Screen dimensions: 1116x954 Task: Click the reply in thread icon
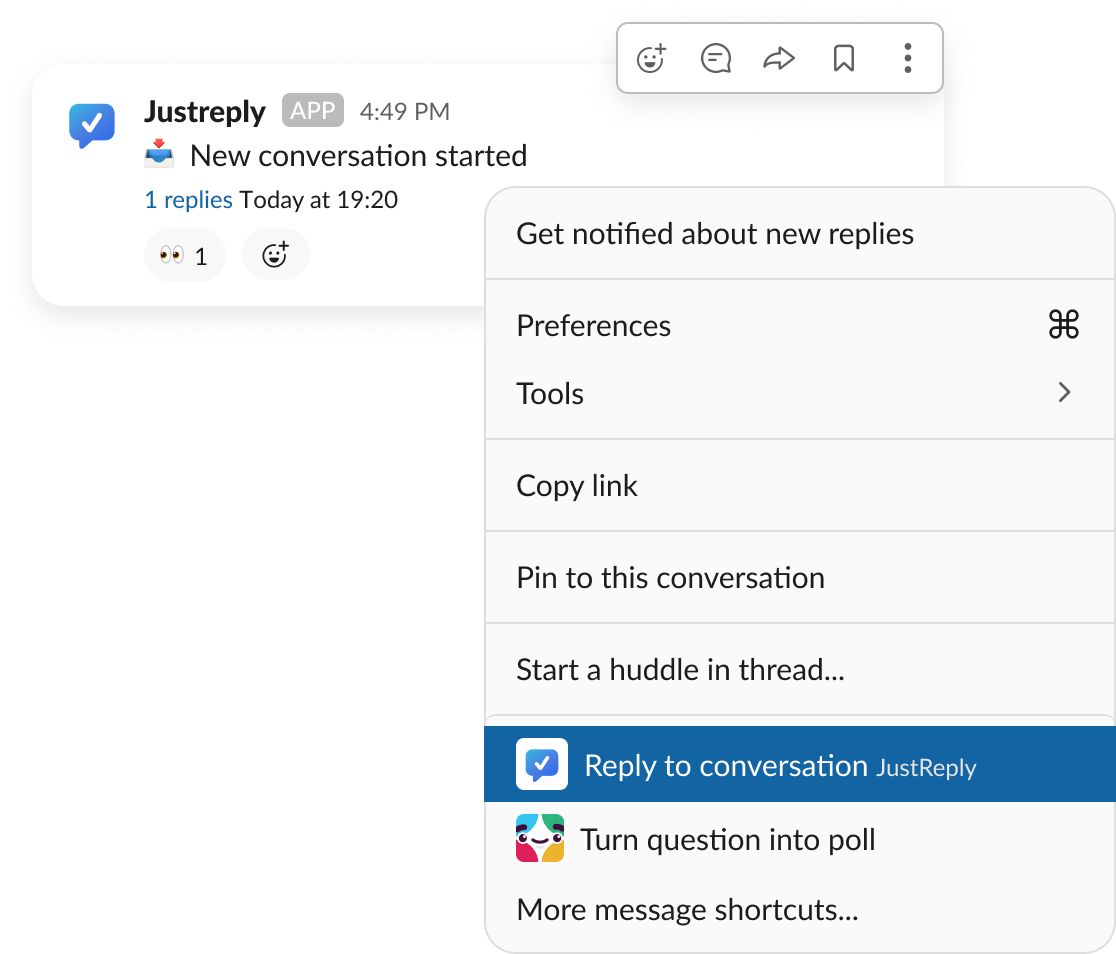coord(716,59)
